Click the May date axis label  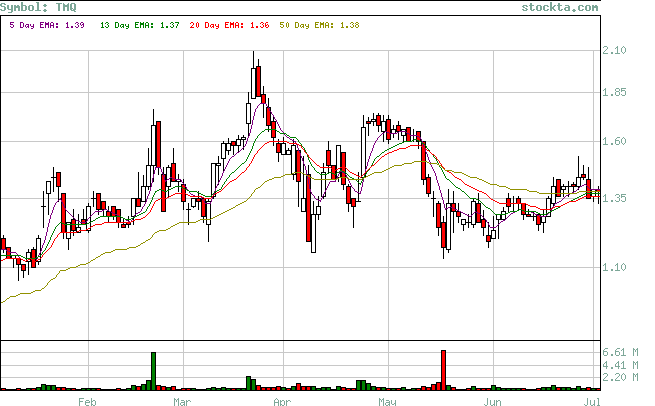click(x=387, y=402)
